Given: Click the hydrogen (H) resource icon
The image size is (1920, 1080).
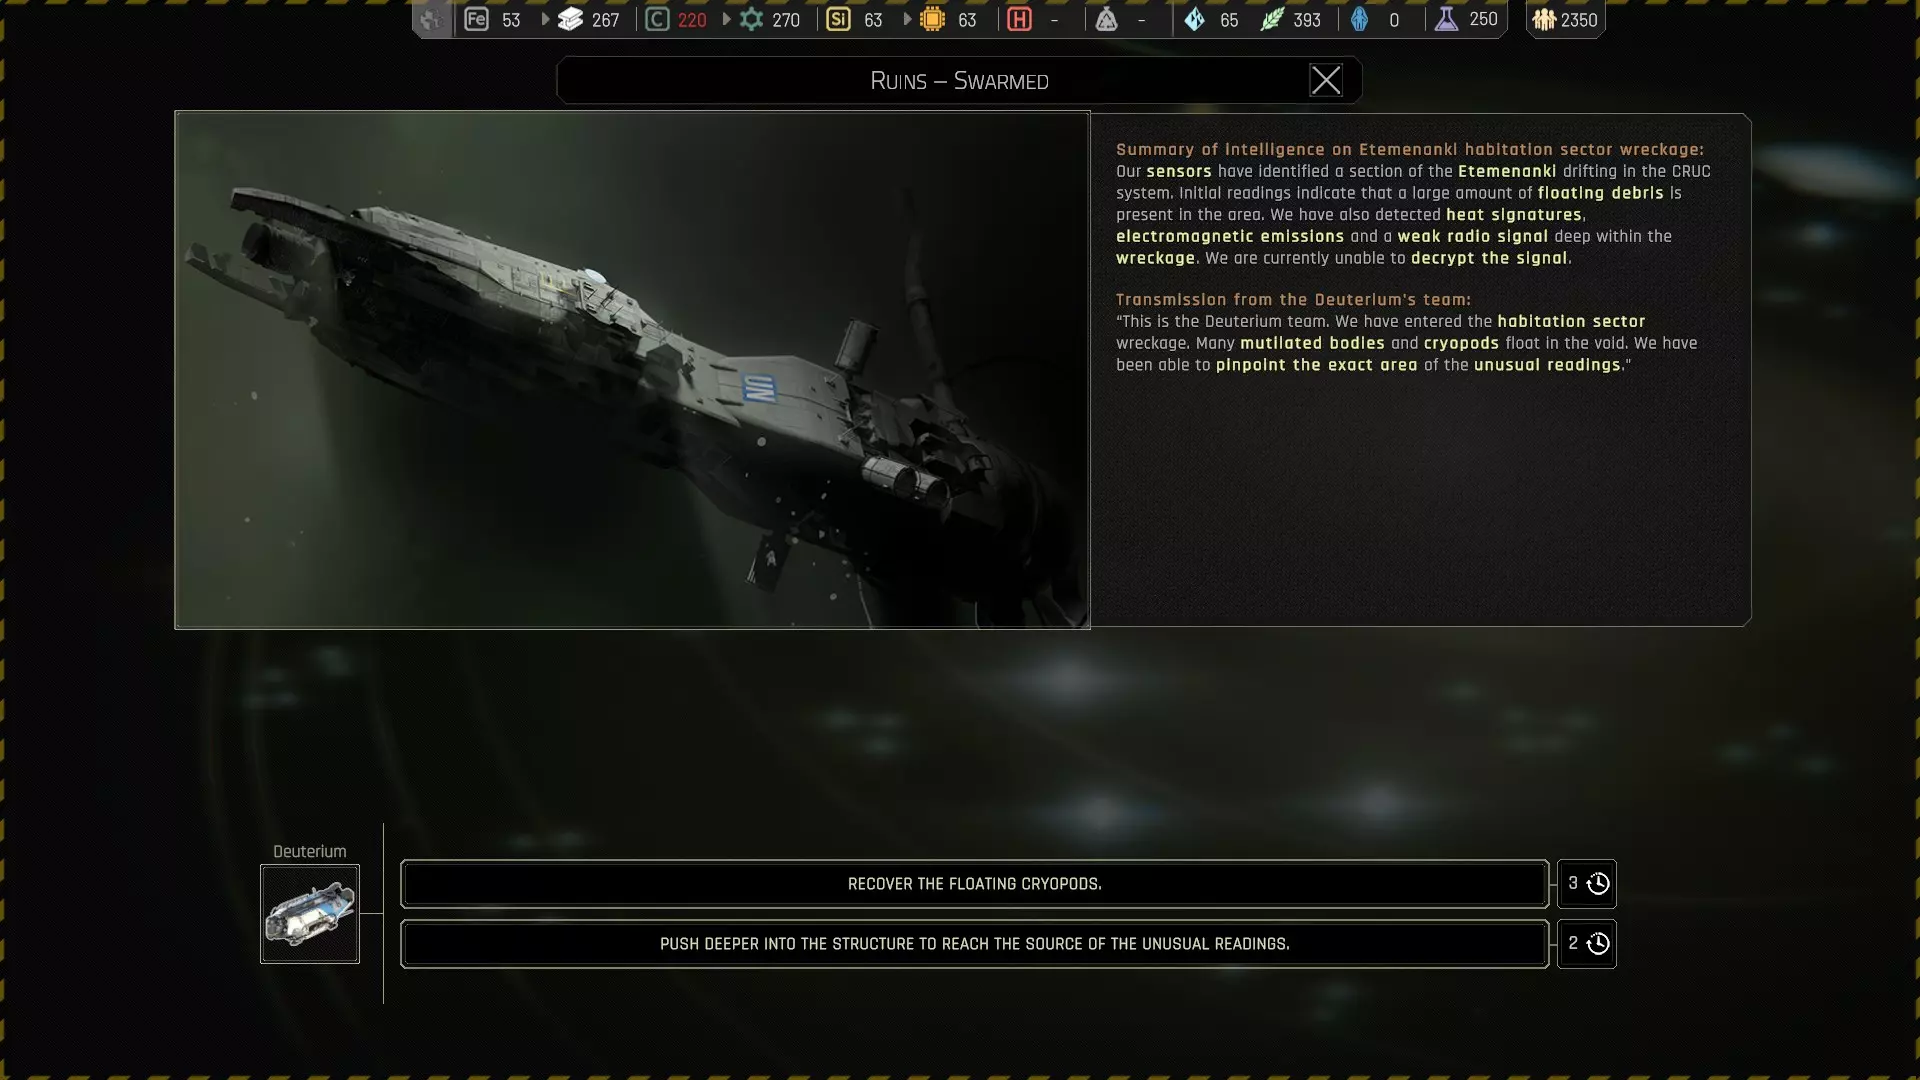Looking at the screenshot, I should coord(1019,19).
